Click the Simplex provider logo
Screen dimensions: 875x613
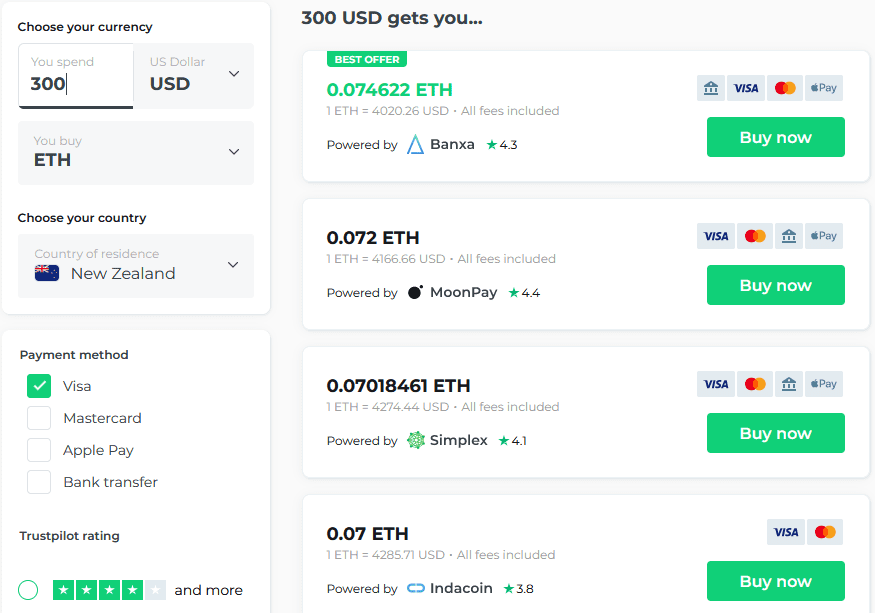tap(448, 440)
